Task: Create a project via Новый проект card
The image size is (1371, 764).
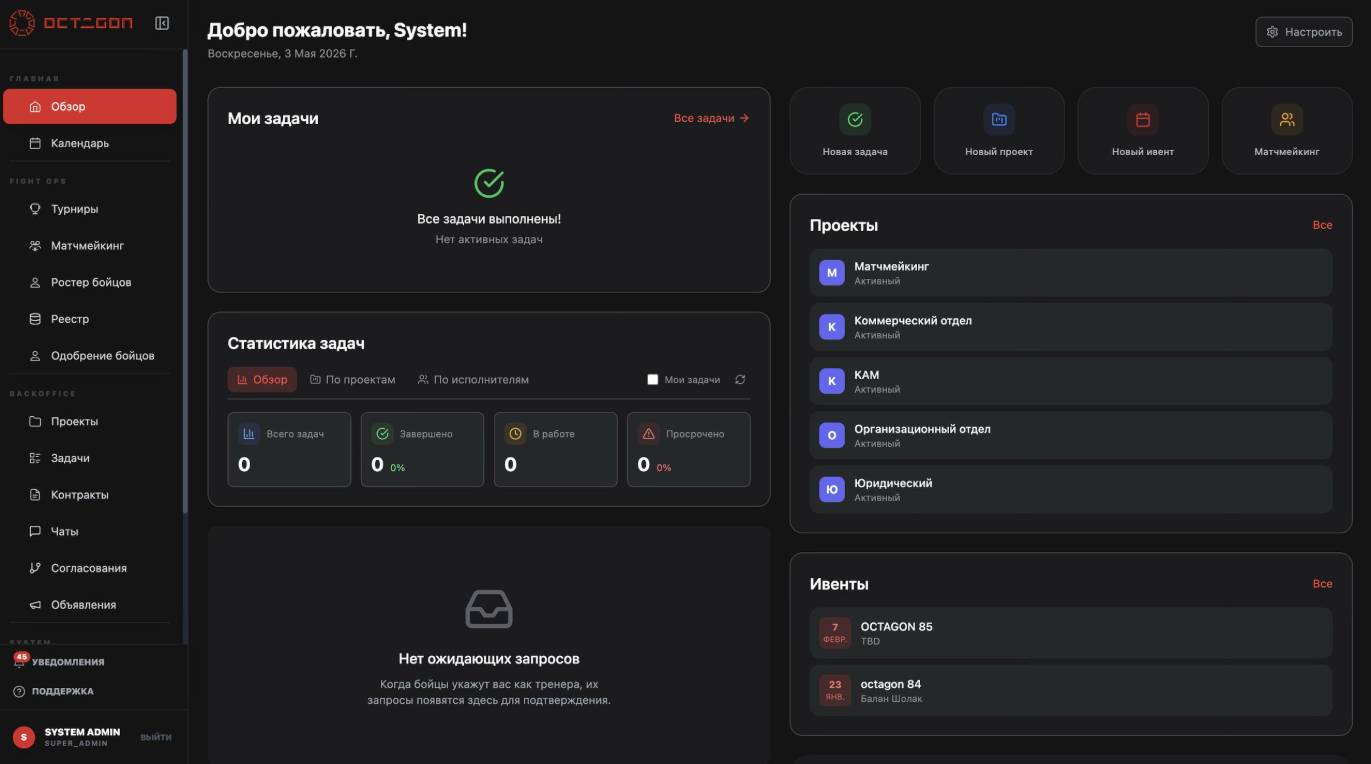Action: pos(999,131)
